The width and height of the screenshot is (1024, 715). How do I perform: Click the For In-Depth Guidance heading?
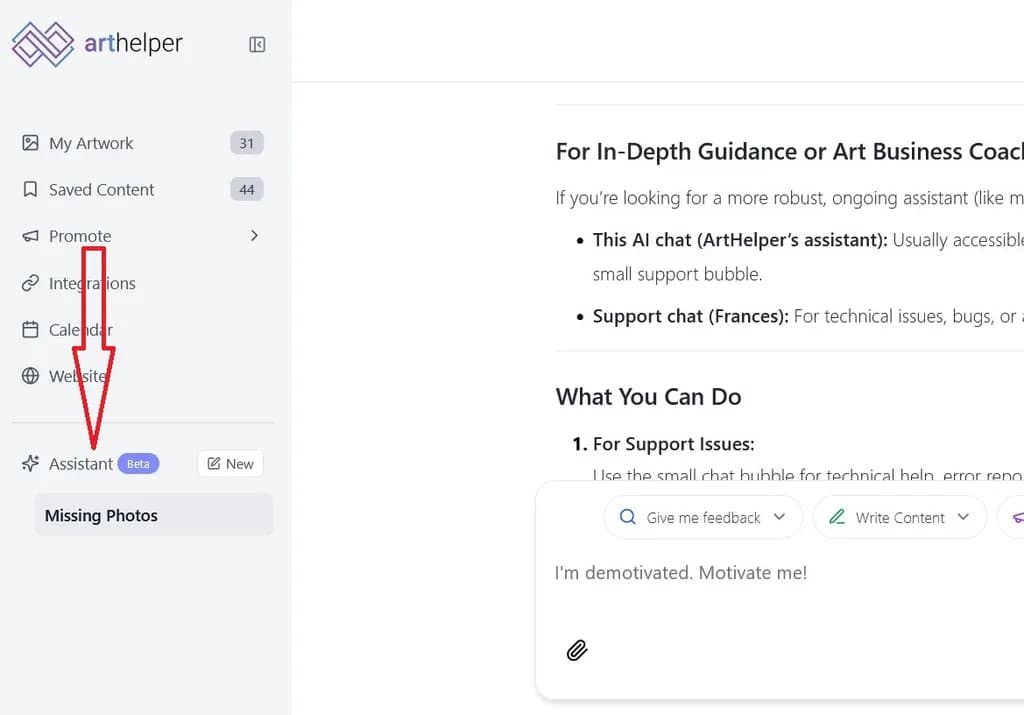tap(790, 151)
